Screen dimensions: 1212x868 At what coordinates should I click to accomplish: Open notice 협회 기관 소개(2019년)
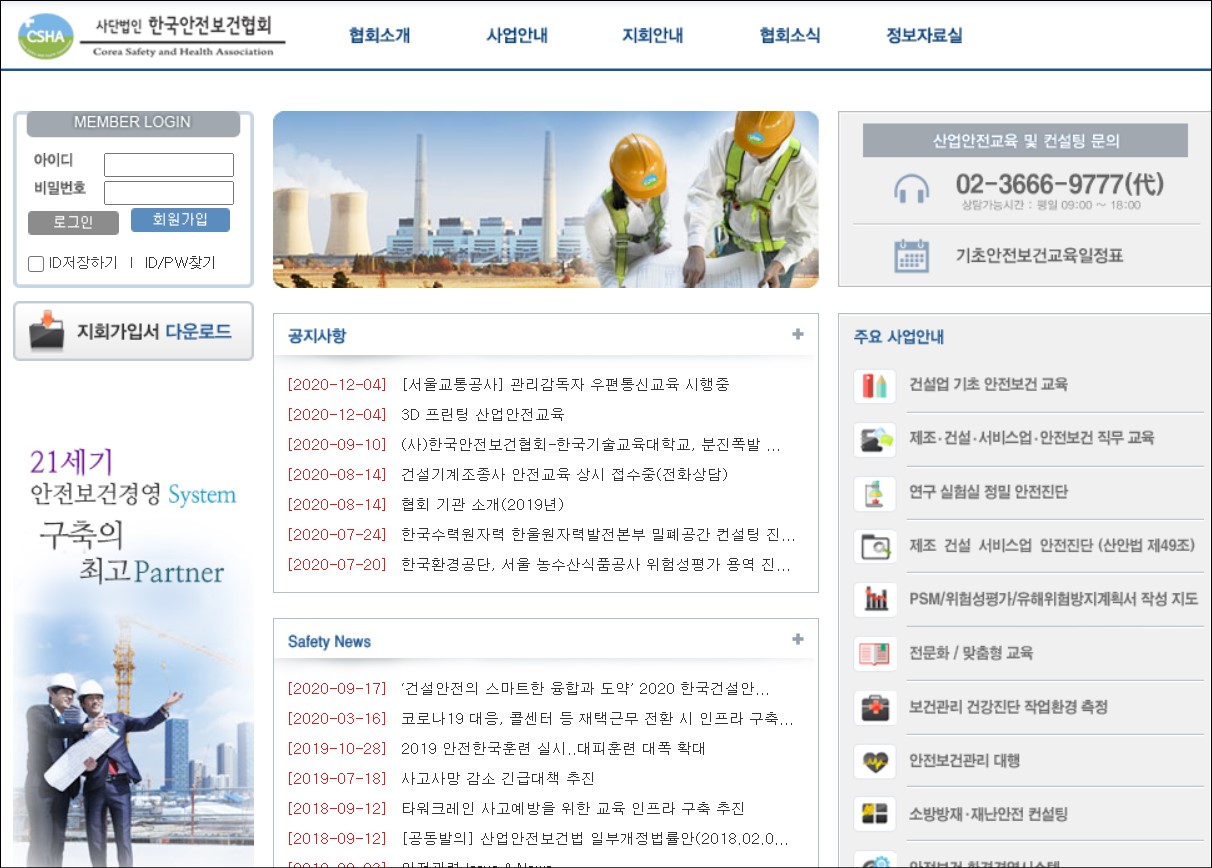point(483,504)
